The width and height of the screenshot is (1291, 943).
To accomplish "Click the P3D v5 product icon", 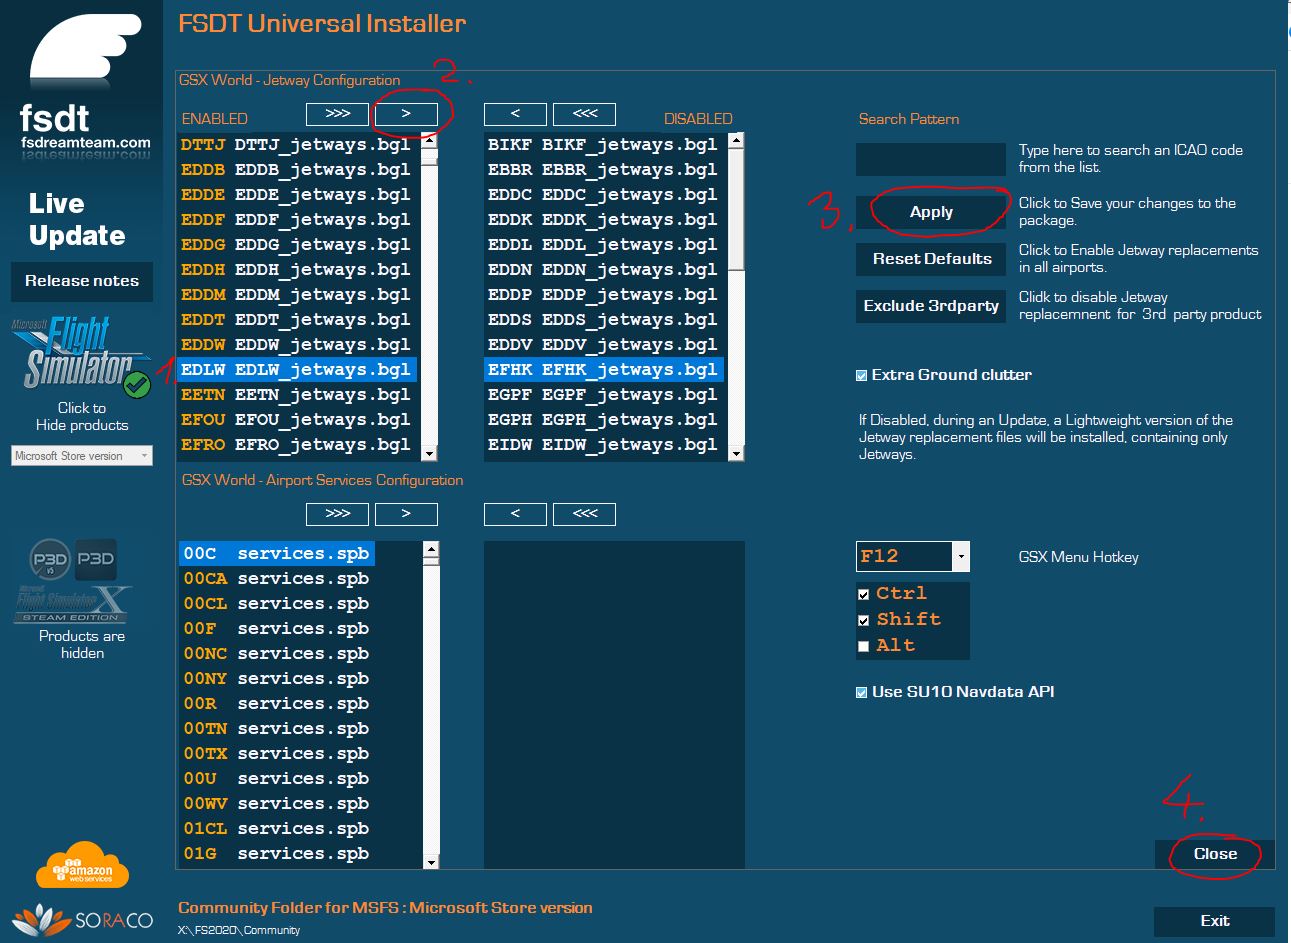I will [x=50, y=560].
